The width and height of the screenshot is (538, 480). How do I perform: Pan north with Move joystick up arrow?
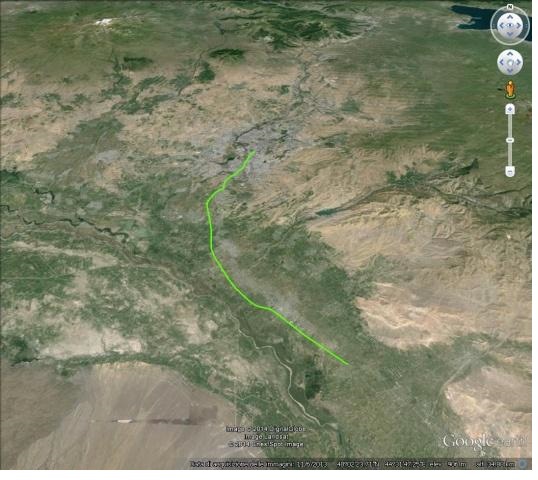(510, 54)
